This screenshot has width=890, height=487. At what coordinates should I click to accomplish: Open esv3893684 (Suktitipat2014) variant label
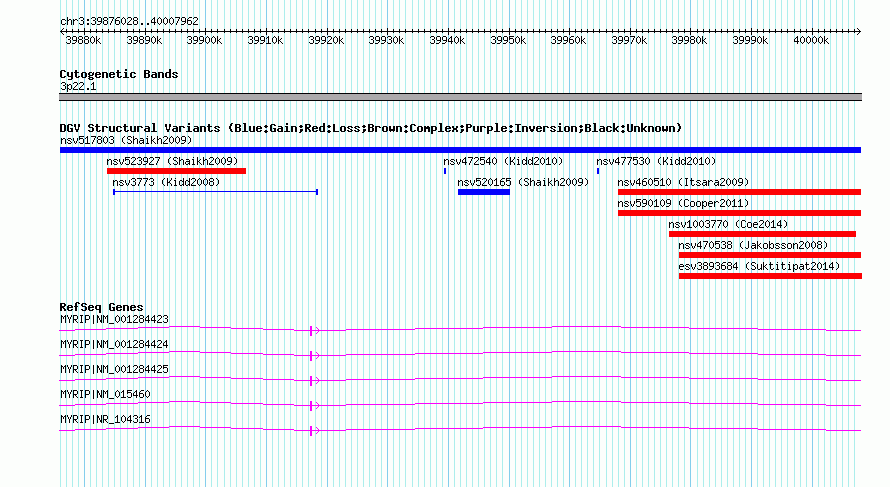[x=759, y=266]
